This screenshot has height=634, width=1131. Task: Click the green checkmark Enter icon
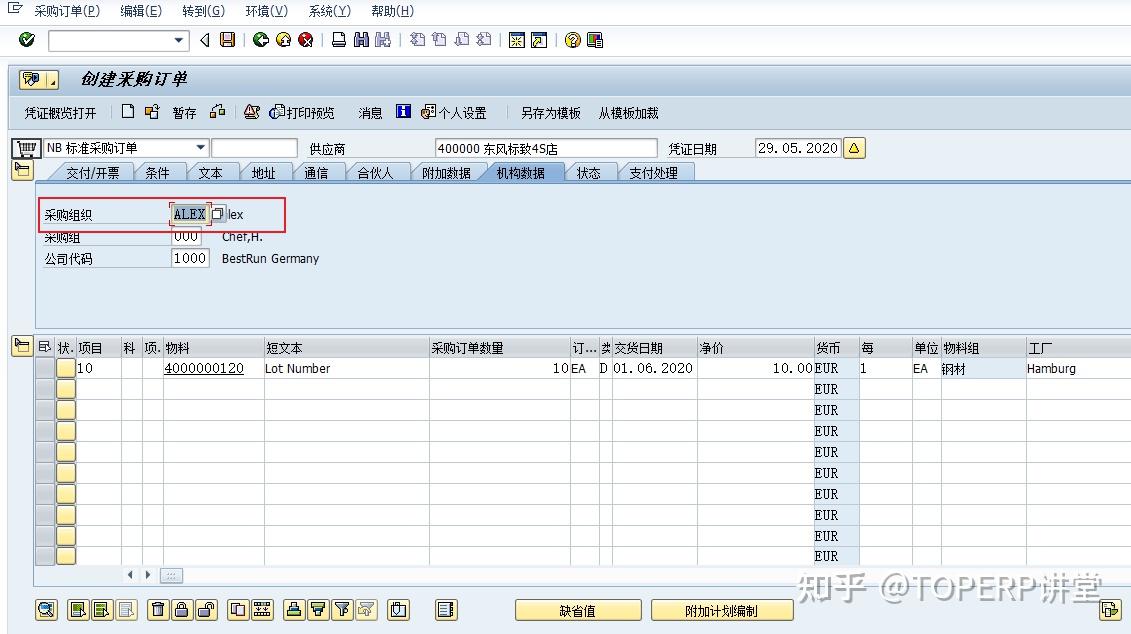[x=27, y=40]
